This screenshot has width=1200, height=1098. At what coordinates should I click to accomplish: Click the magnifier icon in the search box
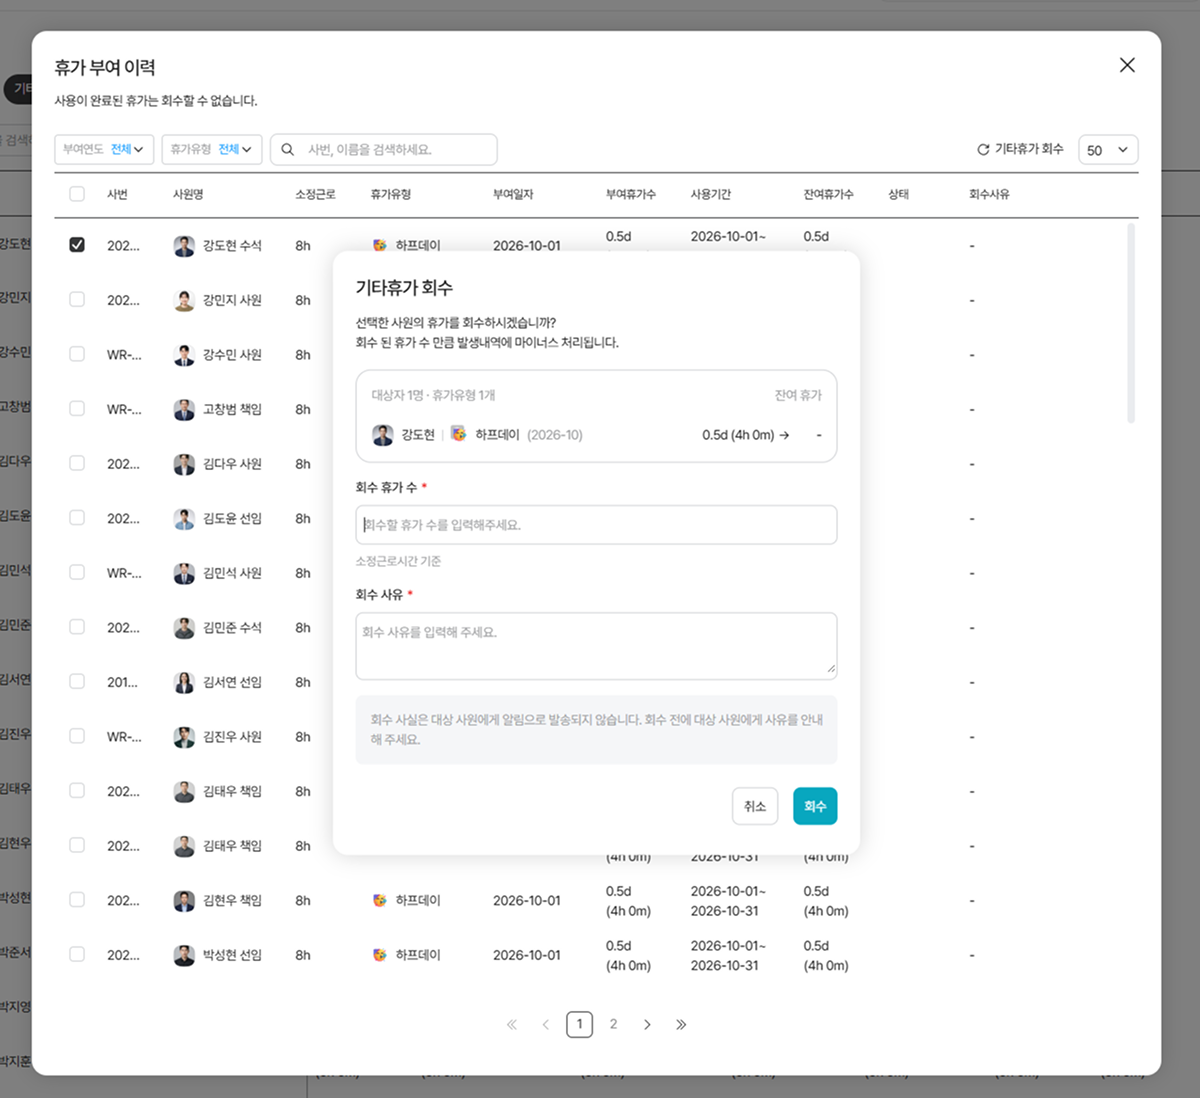(x=288, y=150)
